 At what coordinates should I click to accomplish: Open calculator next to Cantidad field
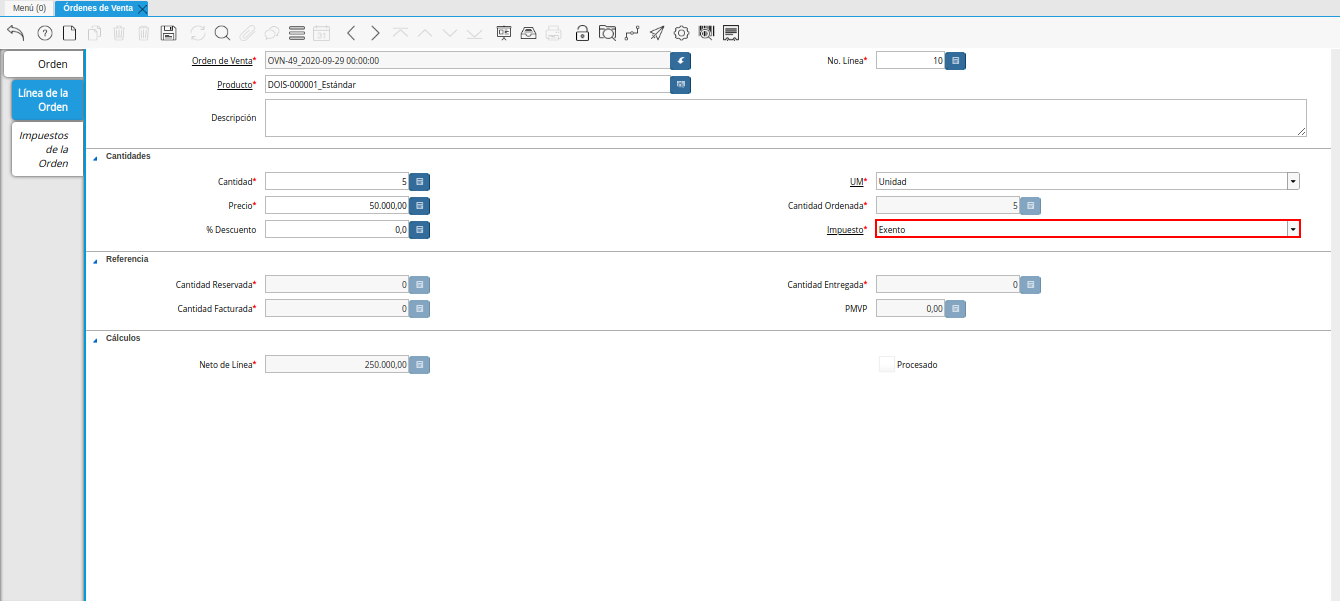[420, 182]
